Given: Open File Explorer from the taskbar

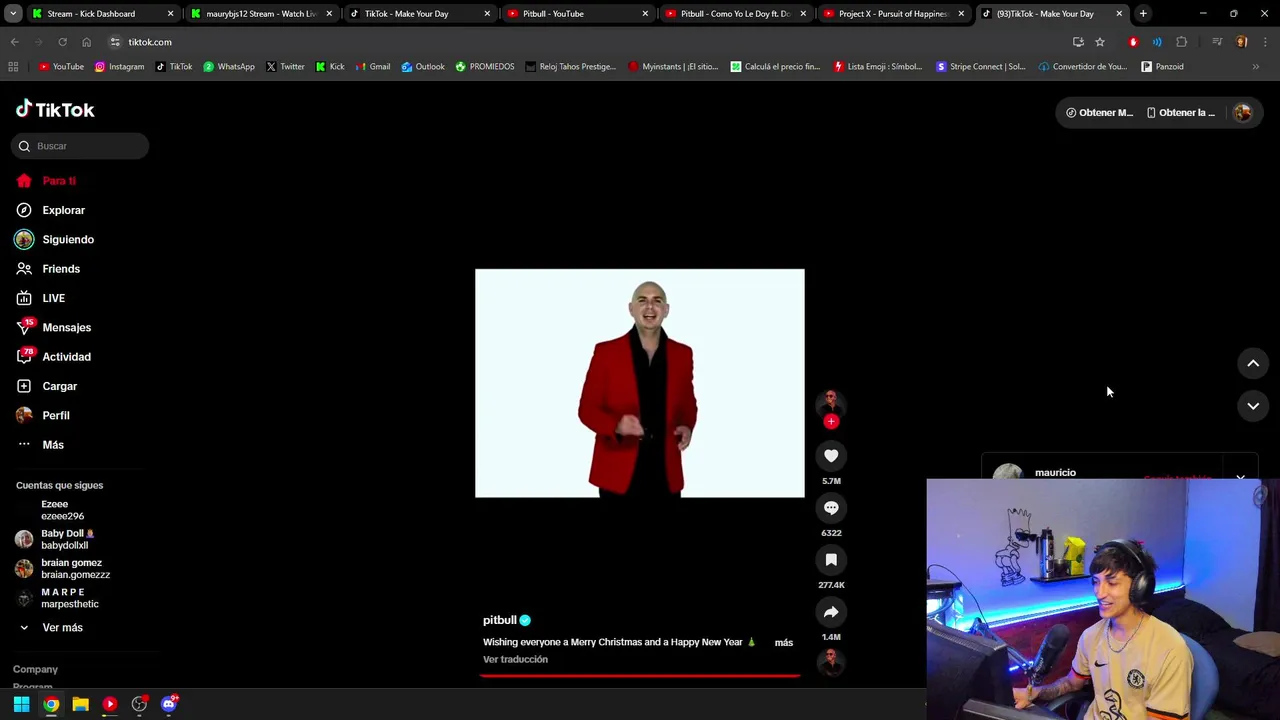Looking at the screenshot, I should (80, 705).
